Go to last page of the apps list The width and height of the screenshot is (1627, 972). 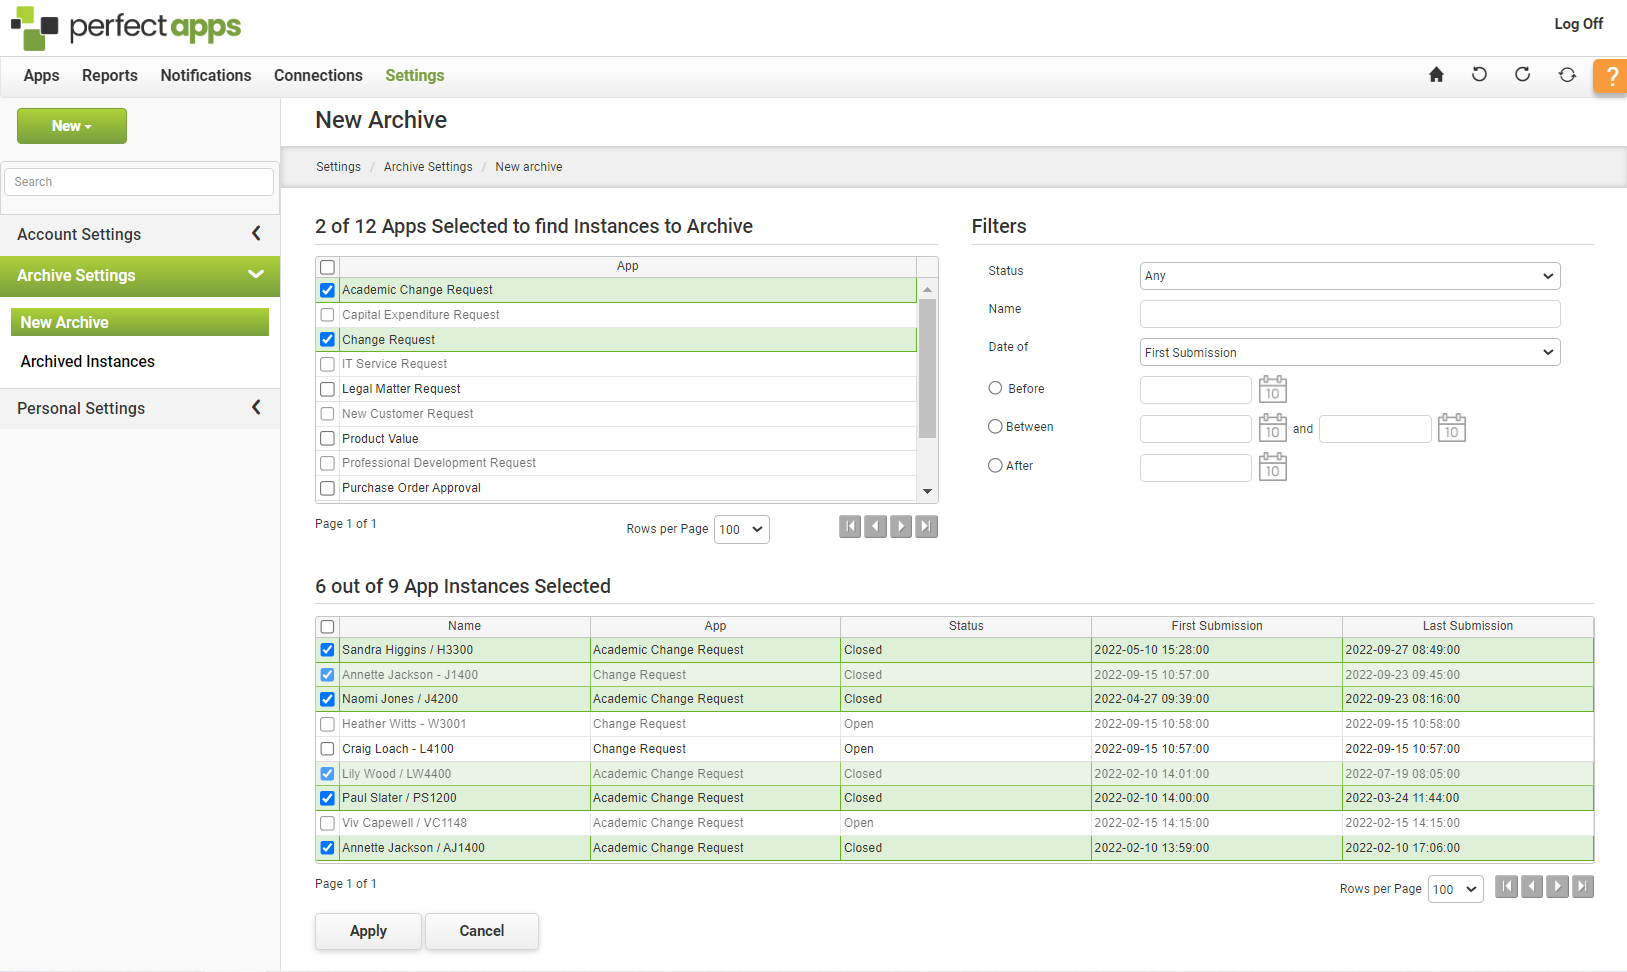(927, 527)
